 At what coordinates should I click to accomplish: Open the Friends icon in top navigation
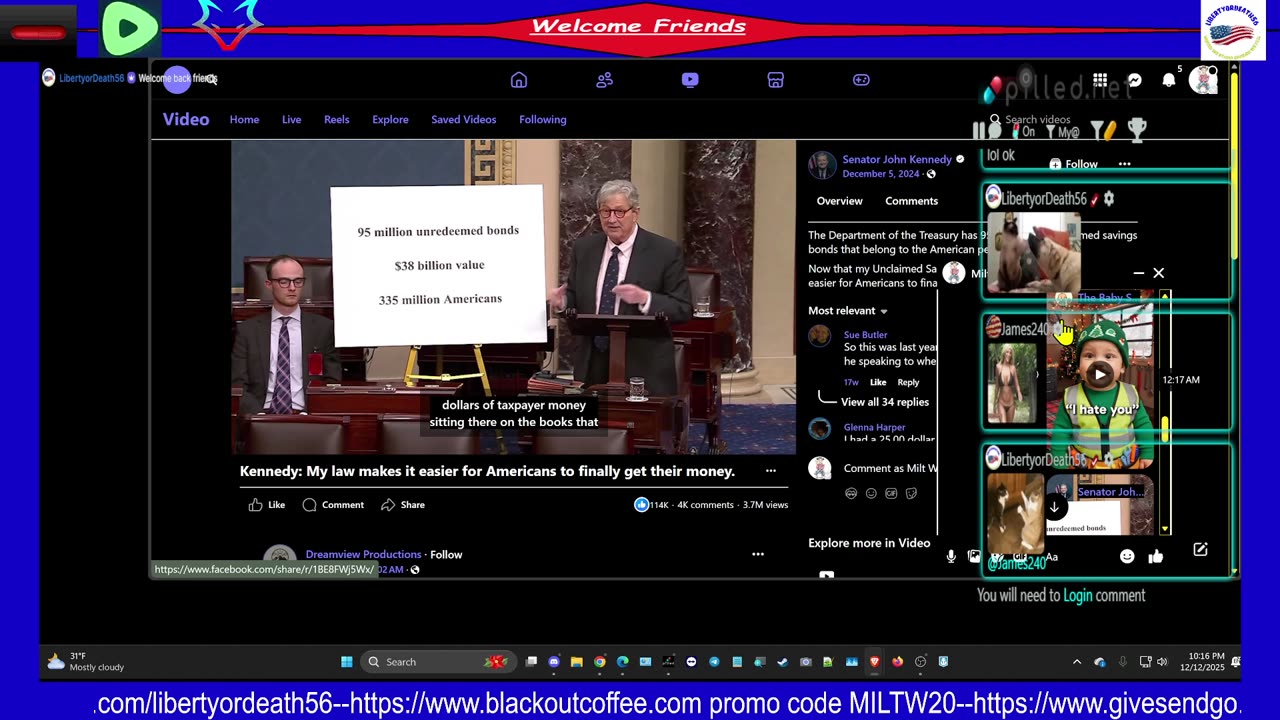pyautogui.click(x=604, y=80)
